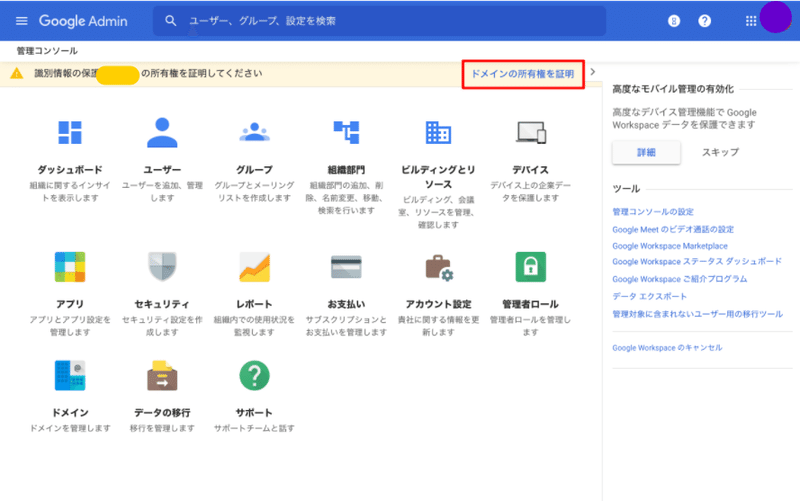Click the お支払い title text
The height and width of the screenshot is (501, 800).
[x=346, y=304]
